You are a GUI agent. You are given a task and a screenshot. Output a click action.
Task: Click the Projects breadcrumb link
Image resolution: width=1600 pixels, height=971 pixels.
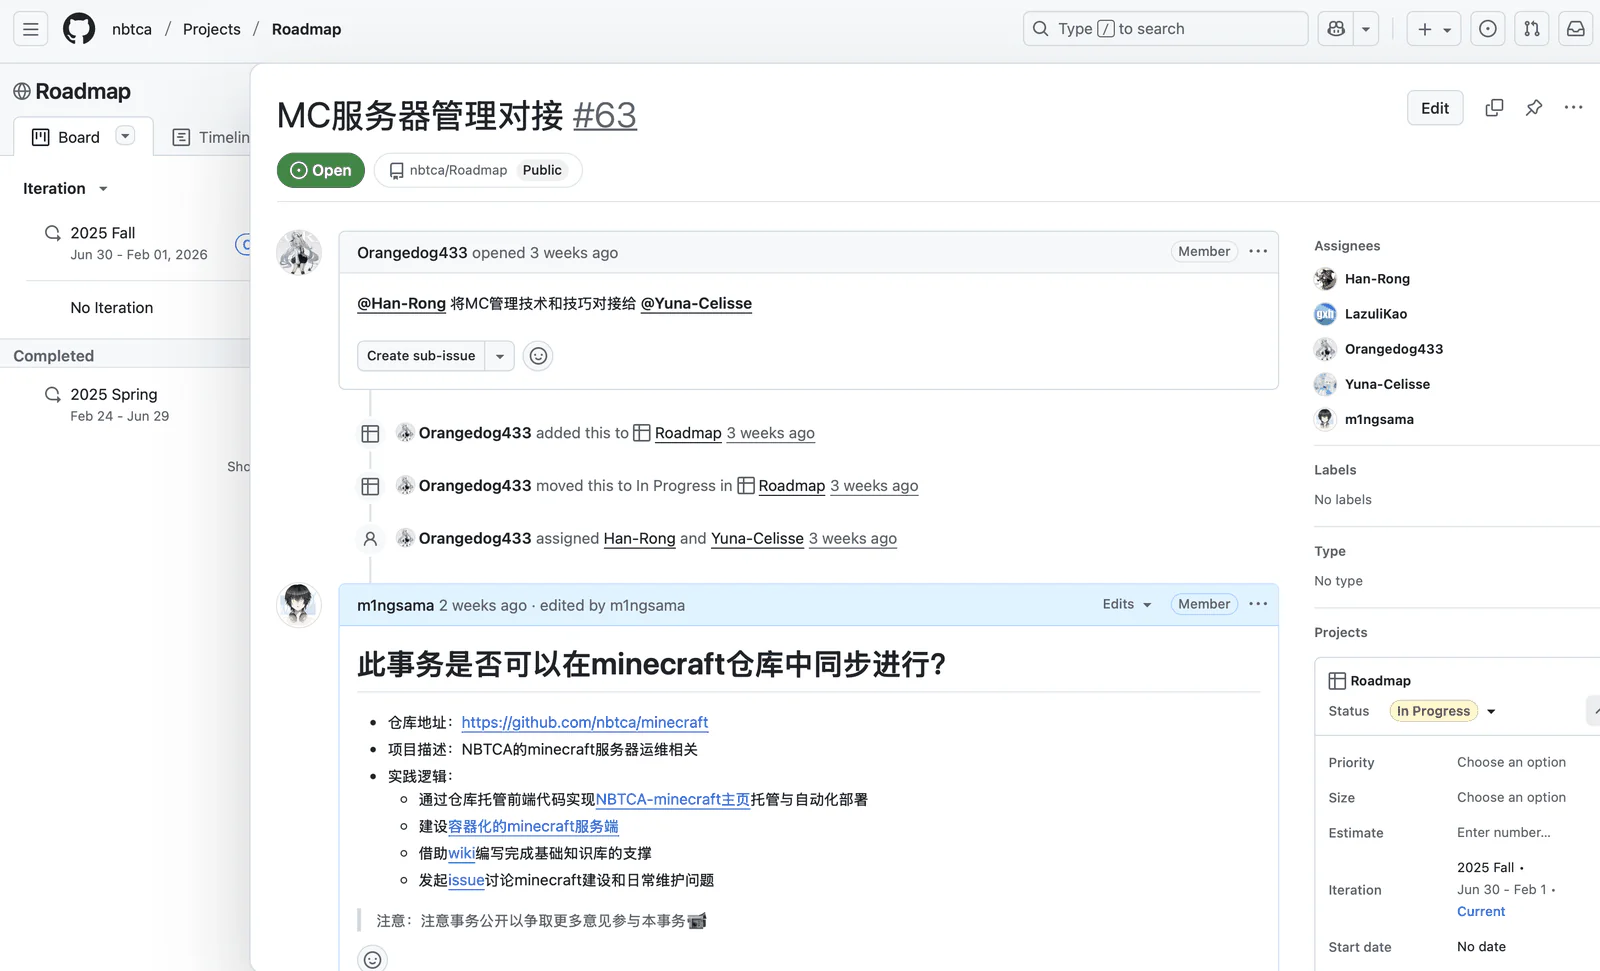212,29
